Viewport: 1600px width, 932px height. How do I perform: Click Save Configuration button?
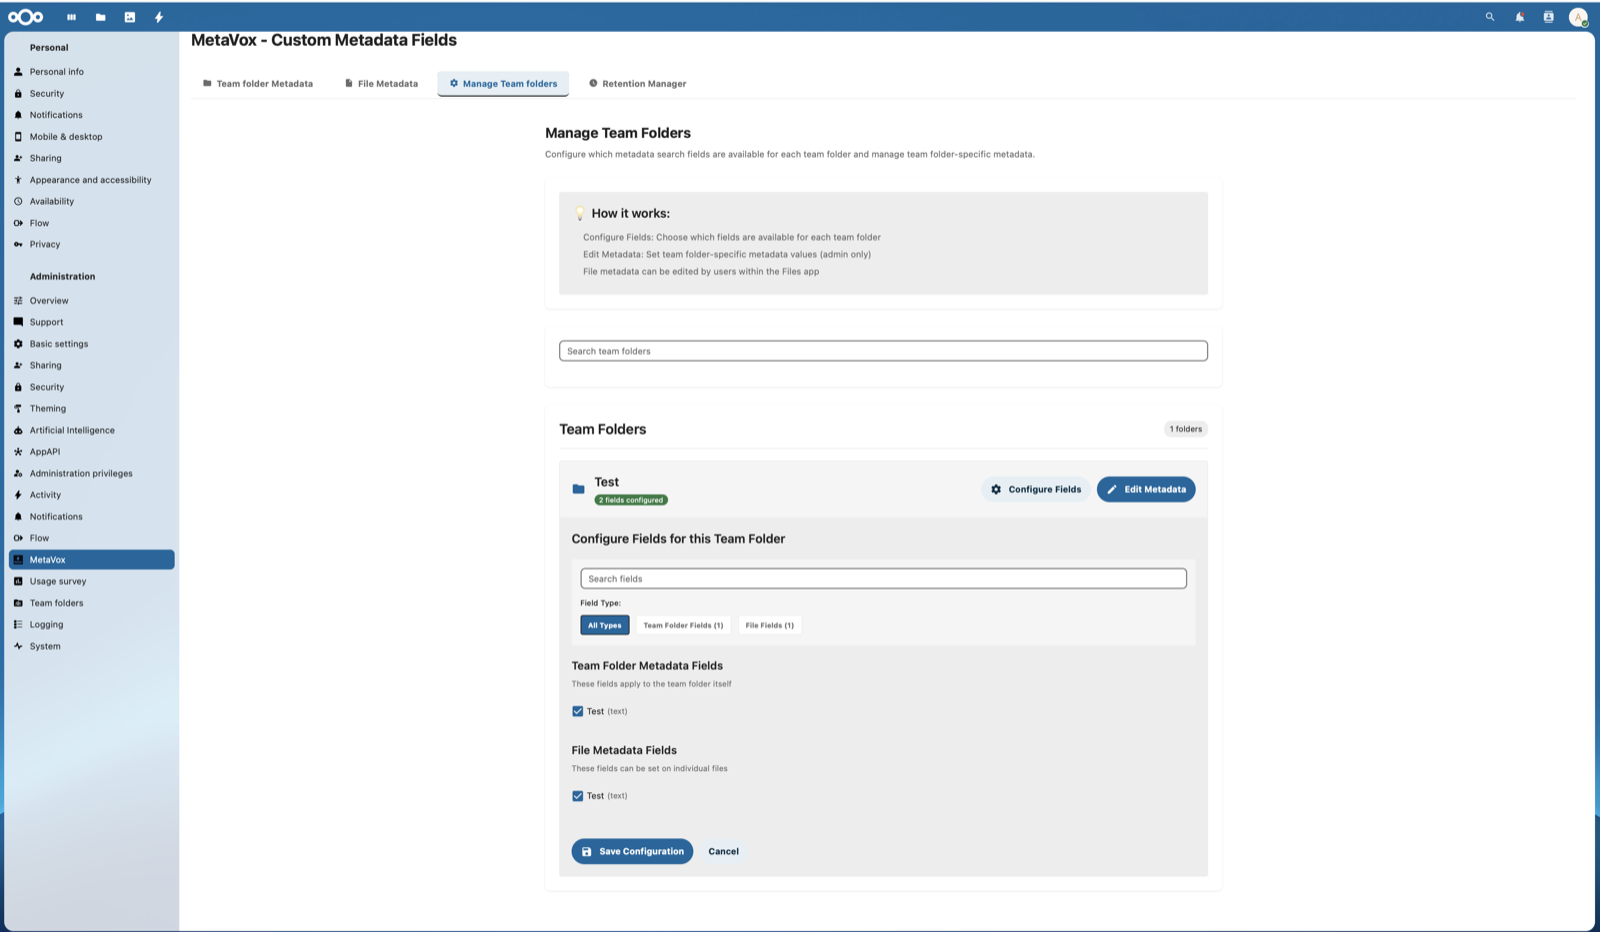631,851
